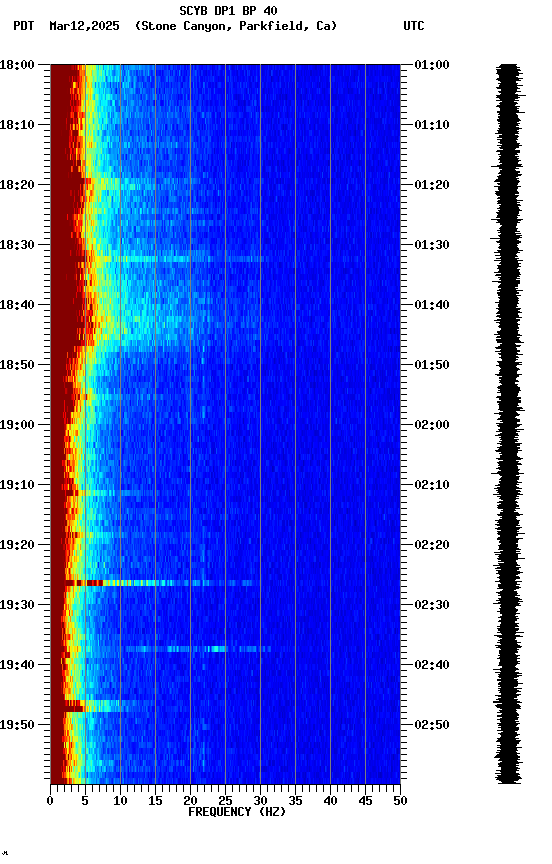Click the 19:10 PDT time label
Image resolution: width=552 pixels, height=864 pixels.
17,485
